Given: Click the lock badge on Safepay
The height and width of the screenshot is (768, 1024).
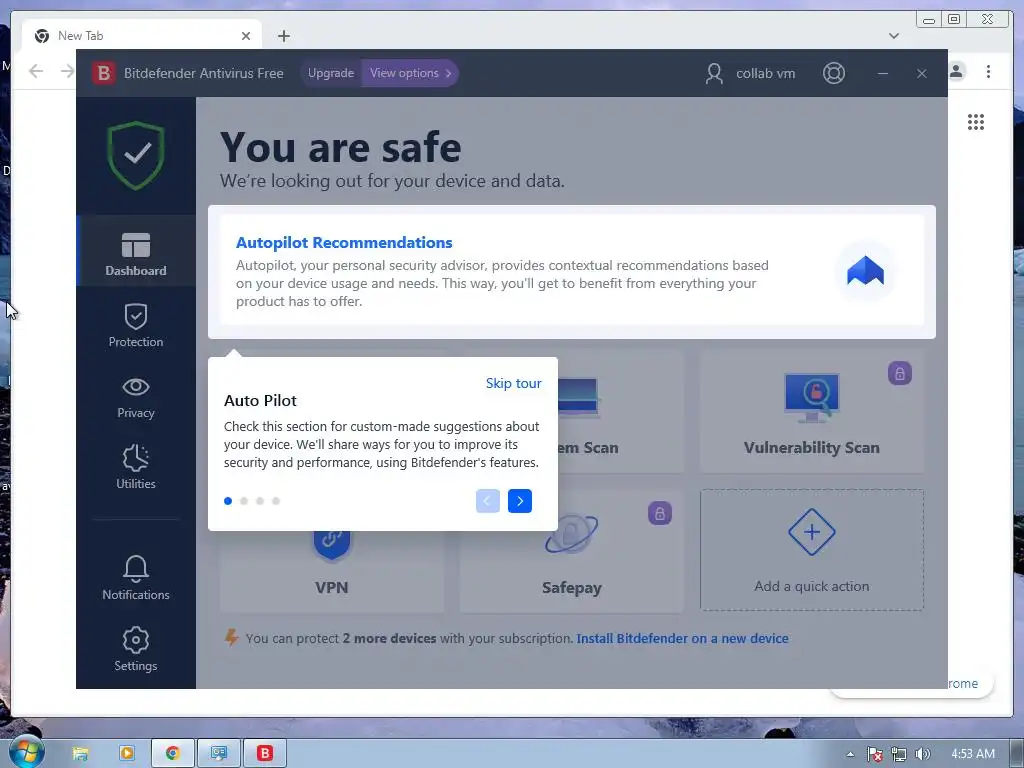Looking at the screenshot, I should click(660, 513).
